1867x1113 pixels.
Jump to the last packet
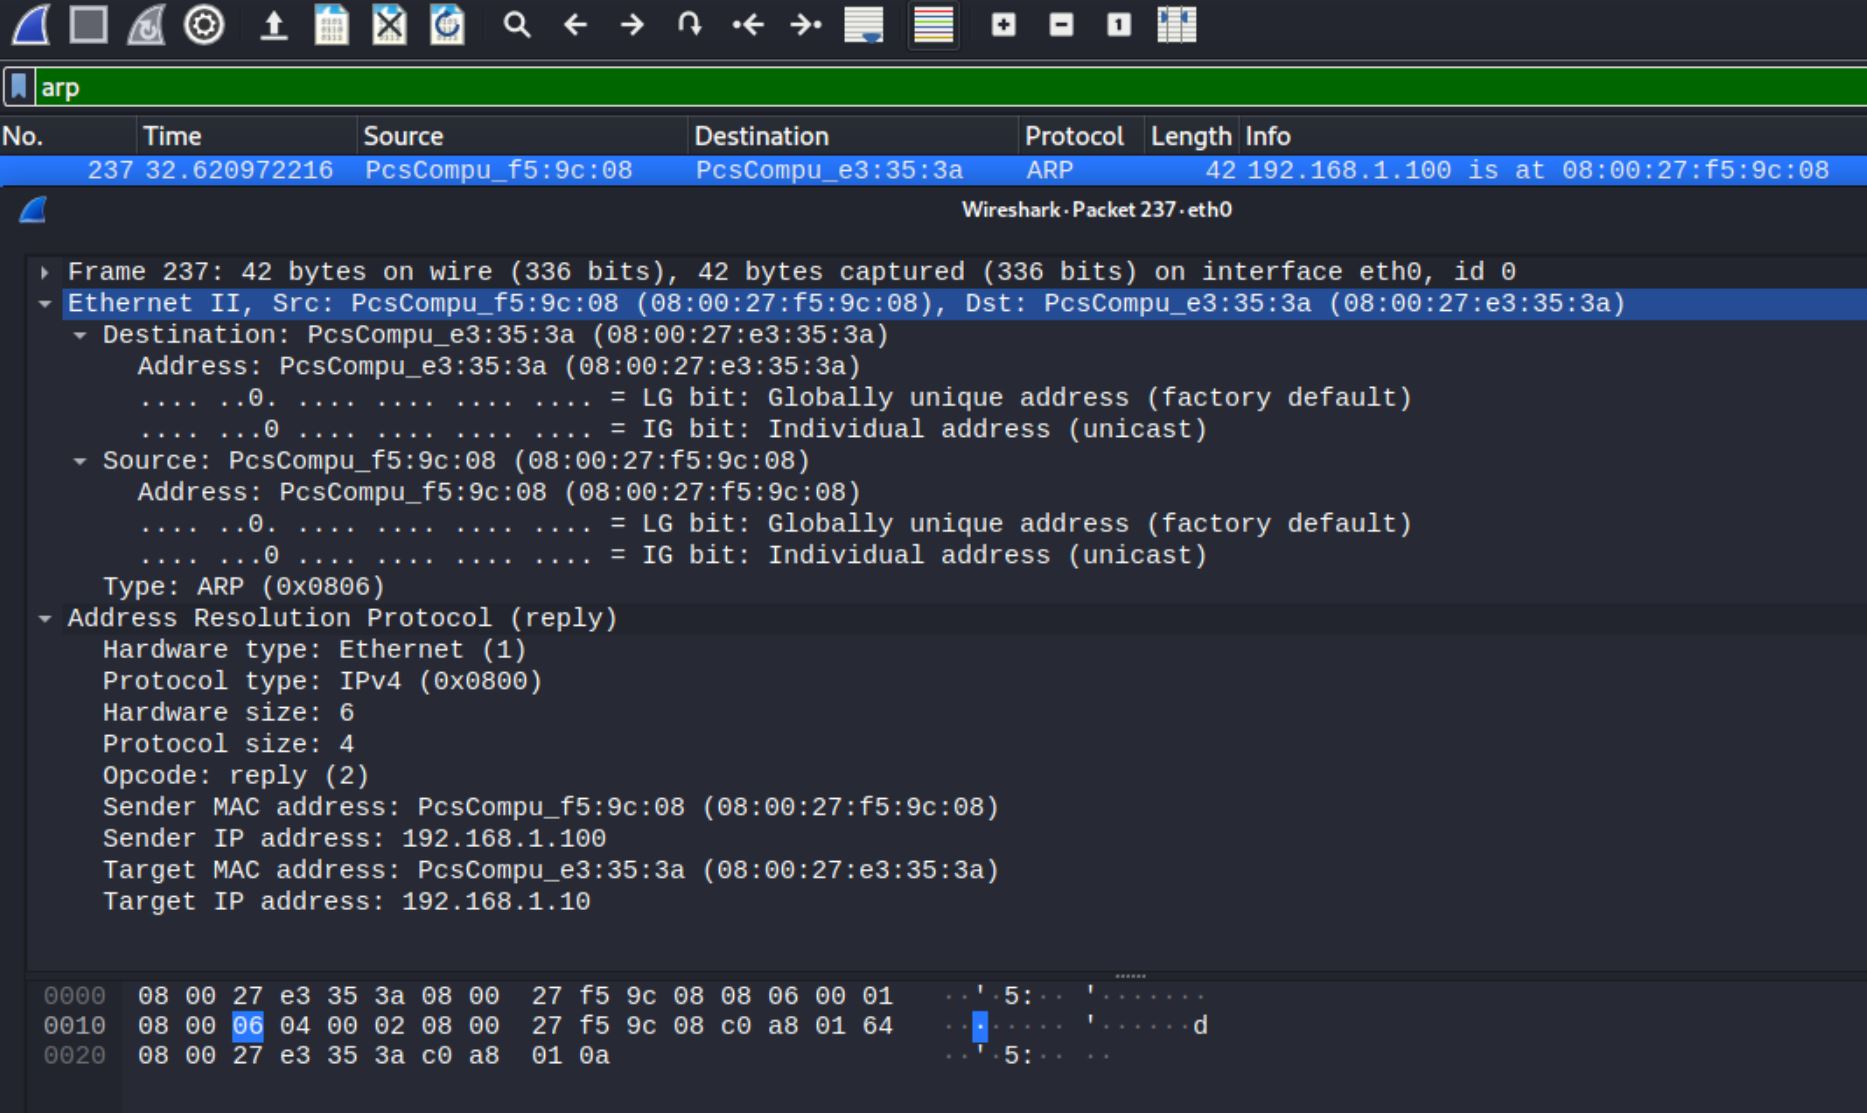[x=805, y=25]
